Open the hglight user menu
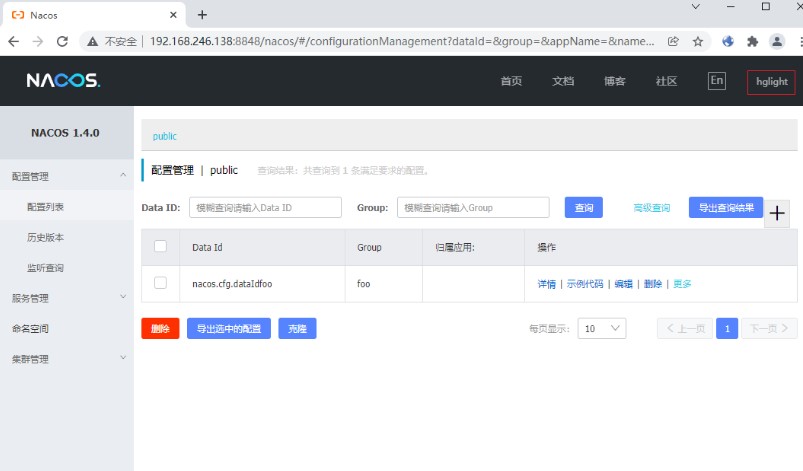The image size is (803, 471). pyautogui.click(x=771, y=82)
